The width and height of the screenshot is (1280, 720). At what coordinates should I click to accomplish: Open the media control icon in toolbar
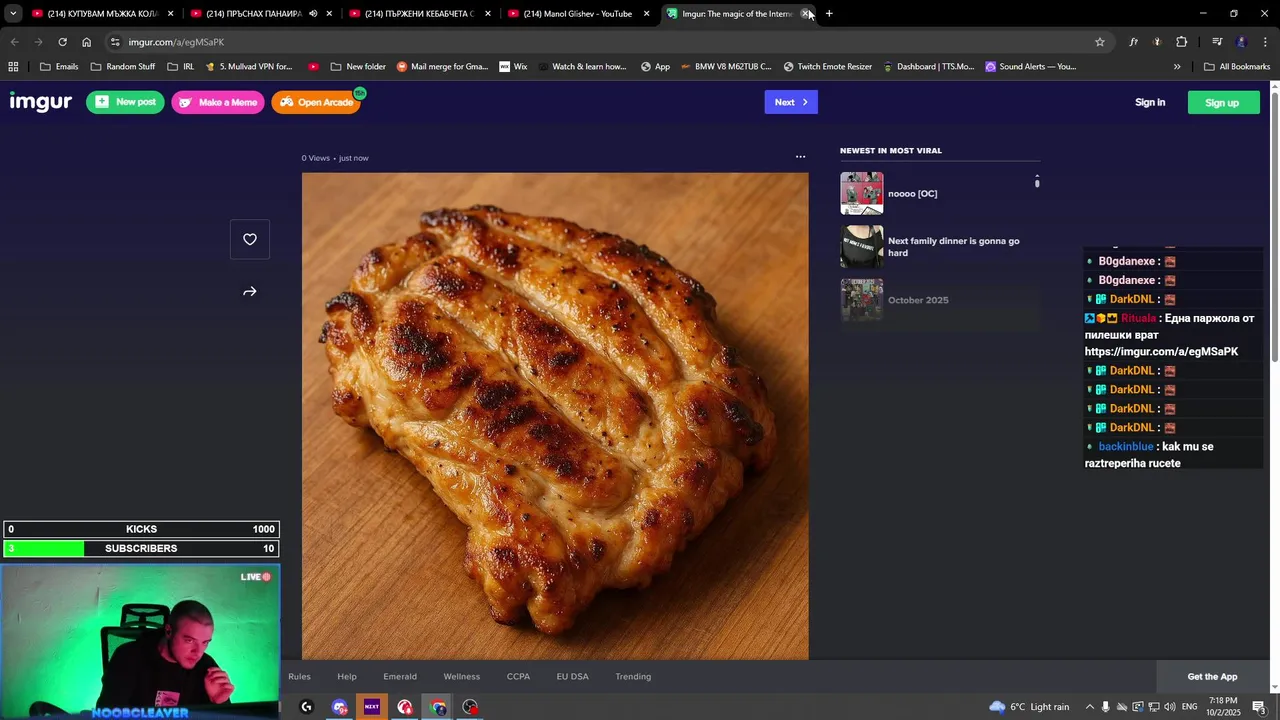pyautogui.click(x=1217, y=42)
